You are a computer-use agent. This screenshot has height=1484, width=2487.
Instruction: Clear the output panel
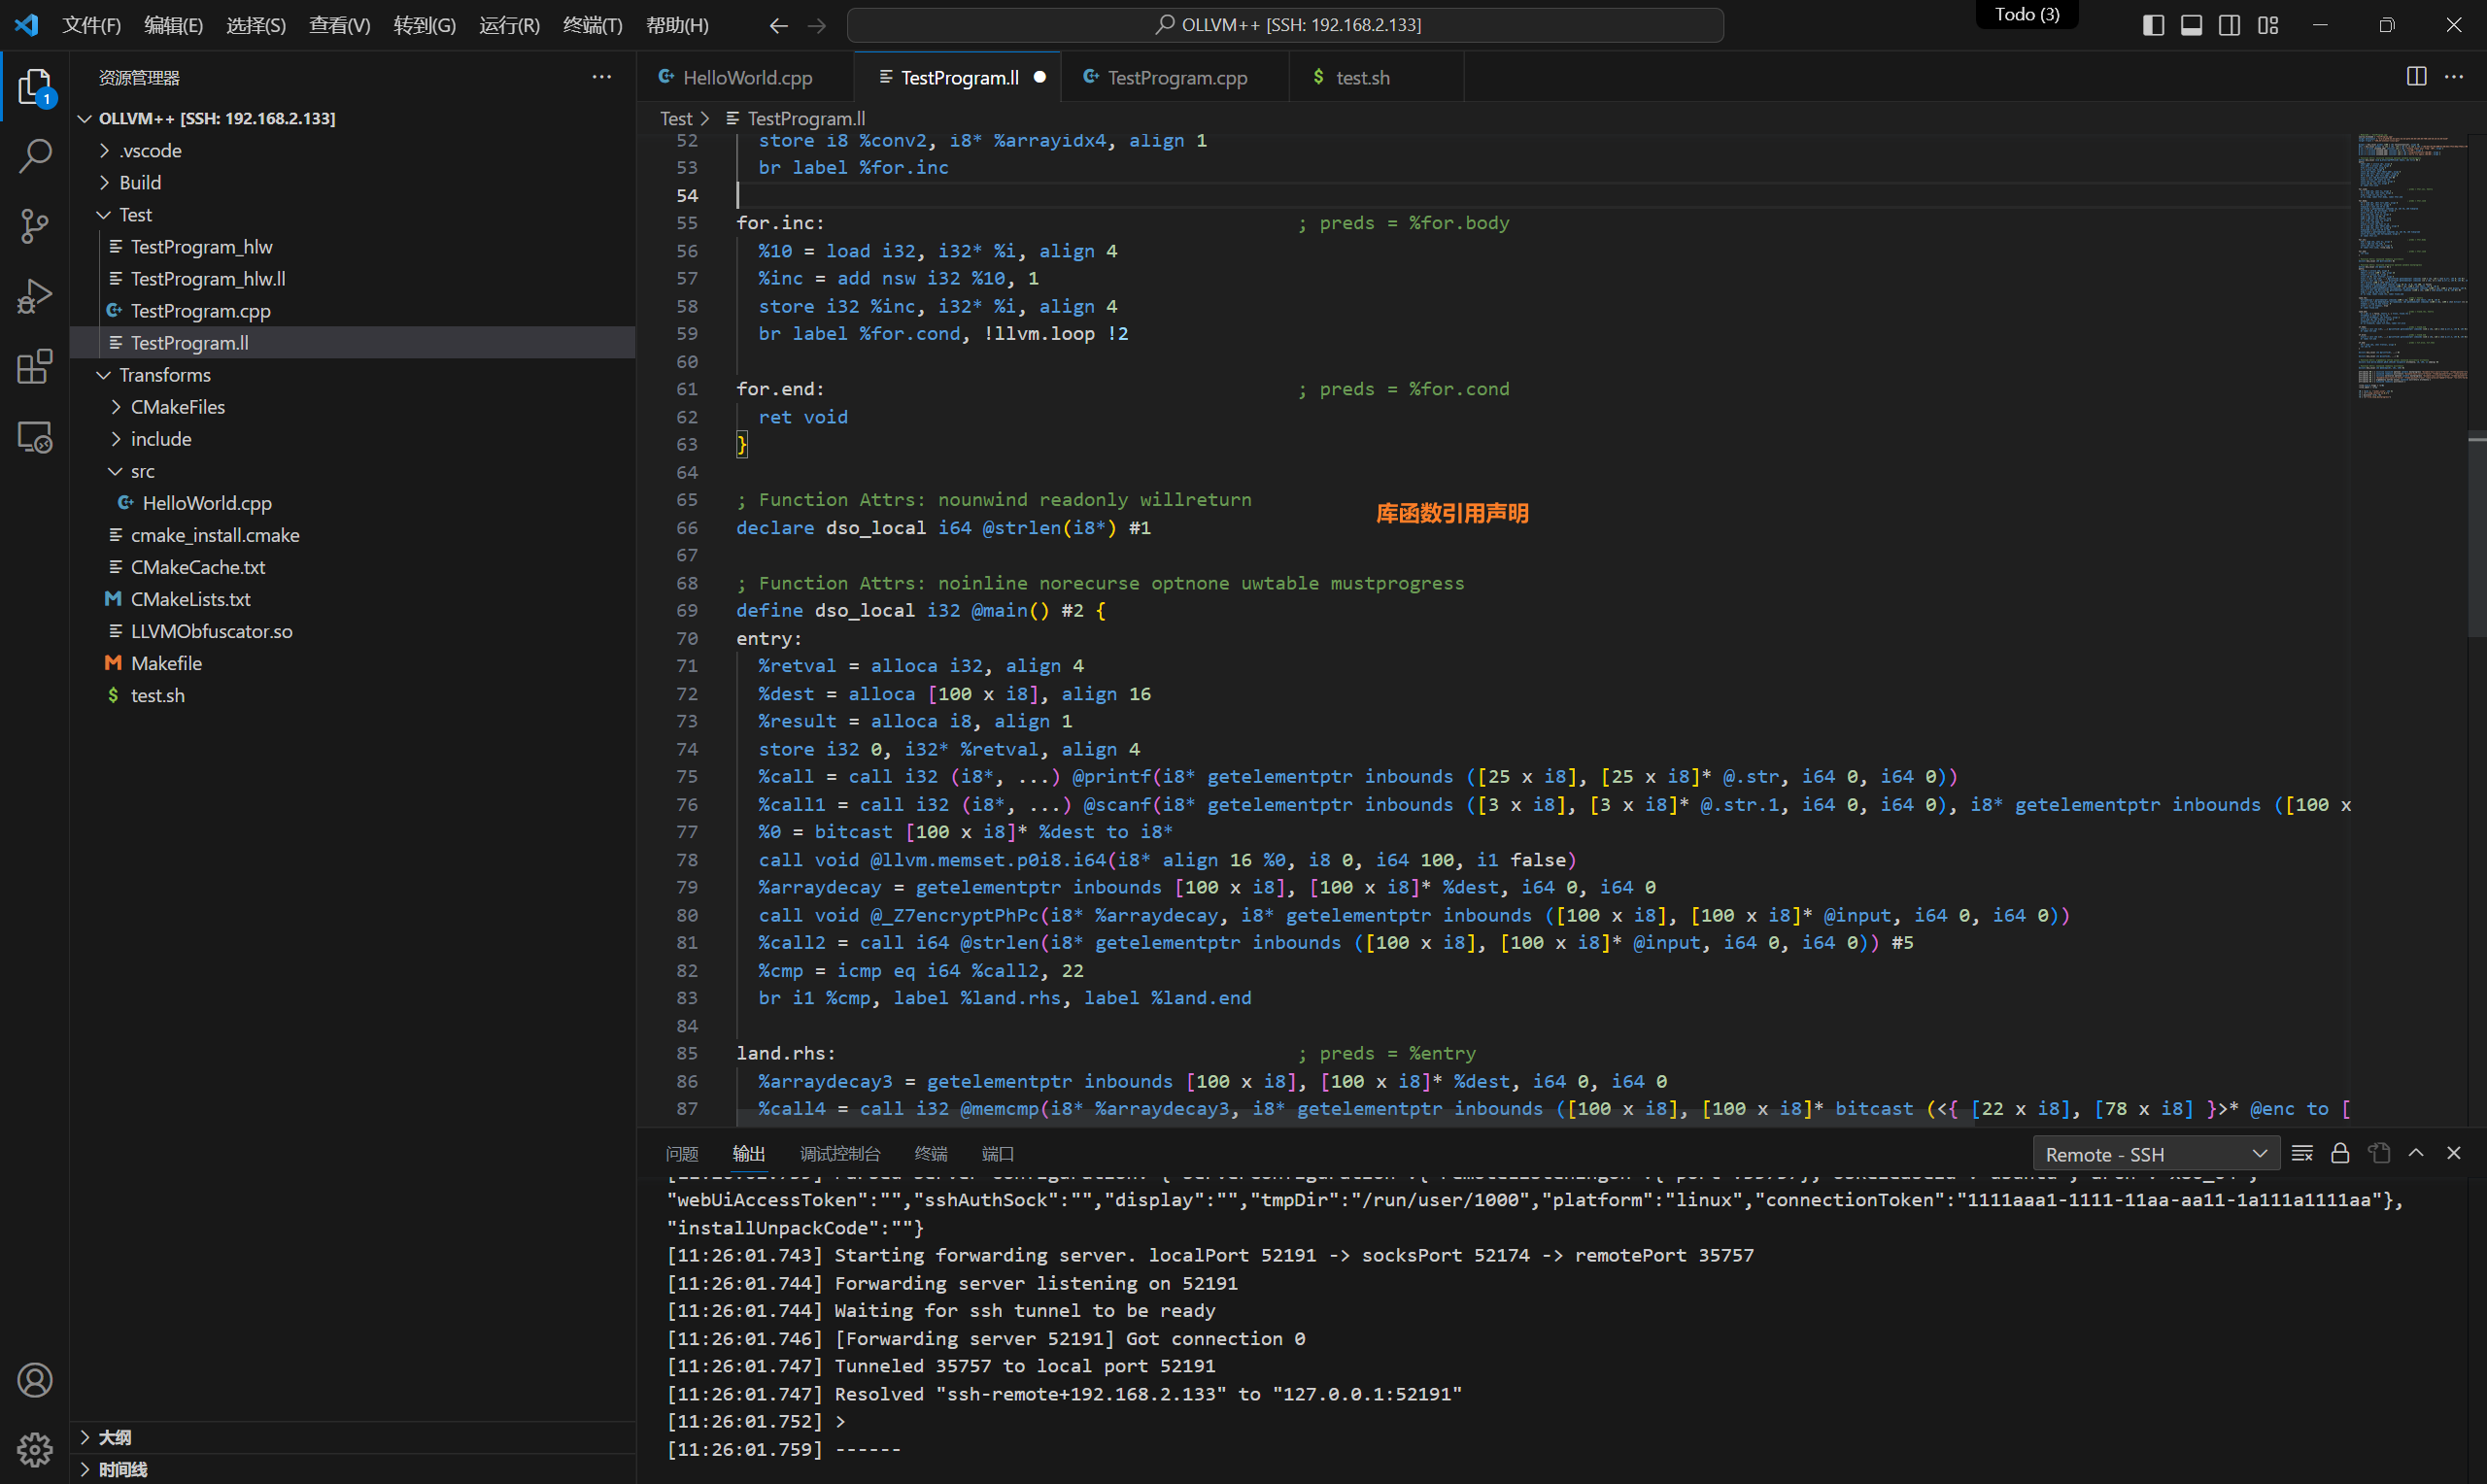tap(2302, 1153)
